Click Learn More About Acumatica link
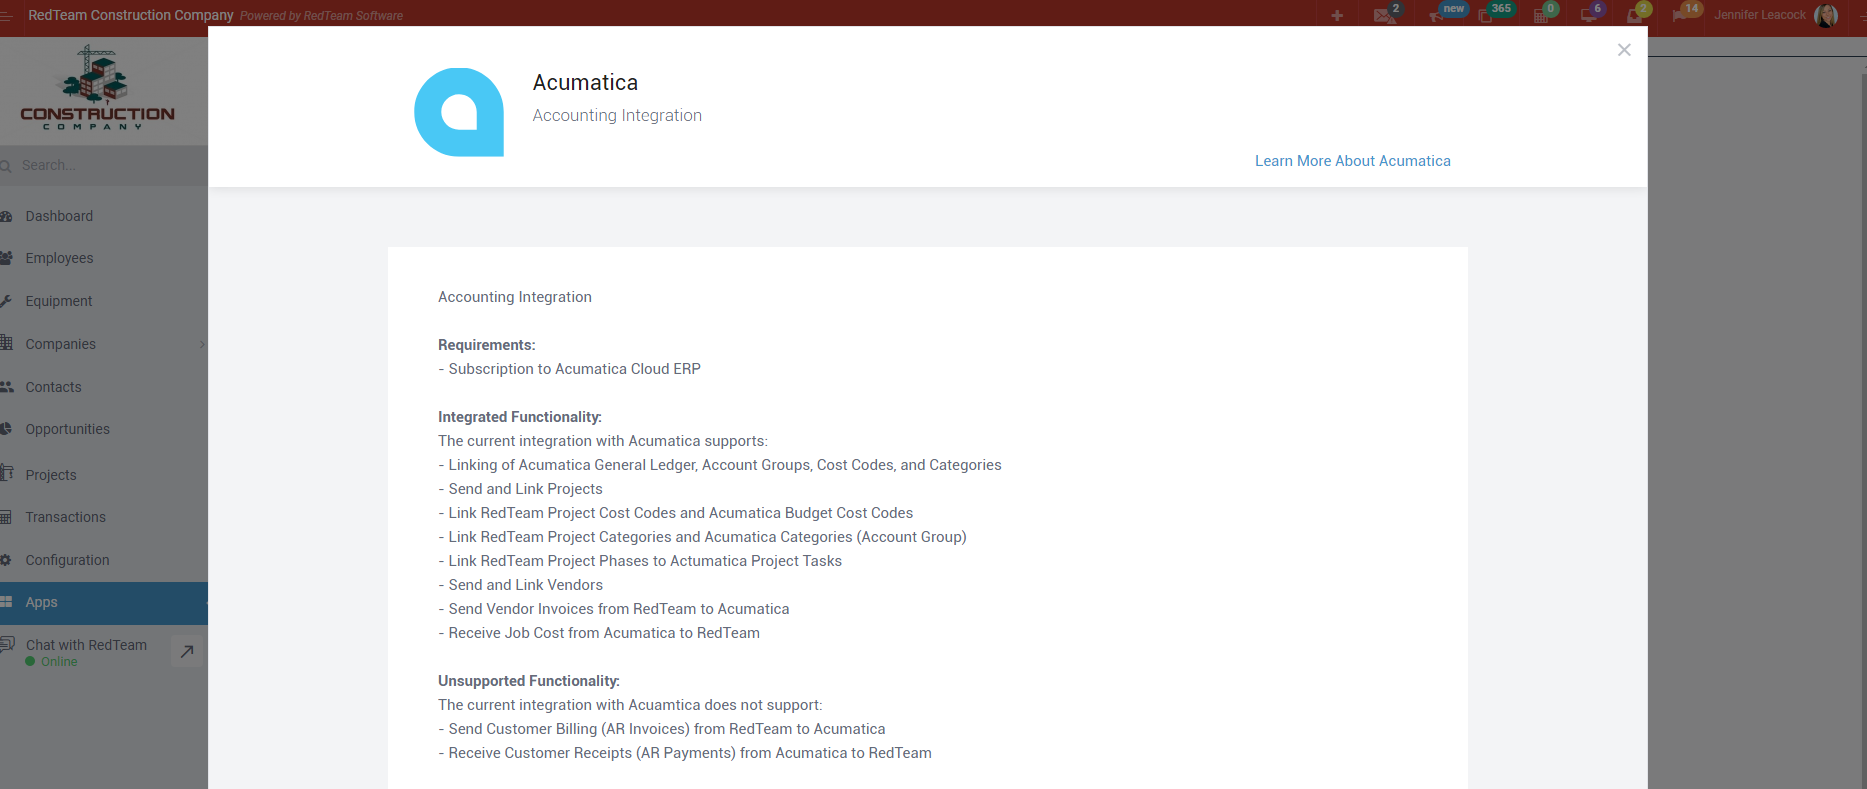 [x=1352, y=161]
